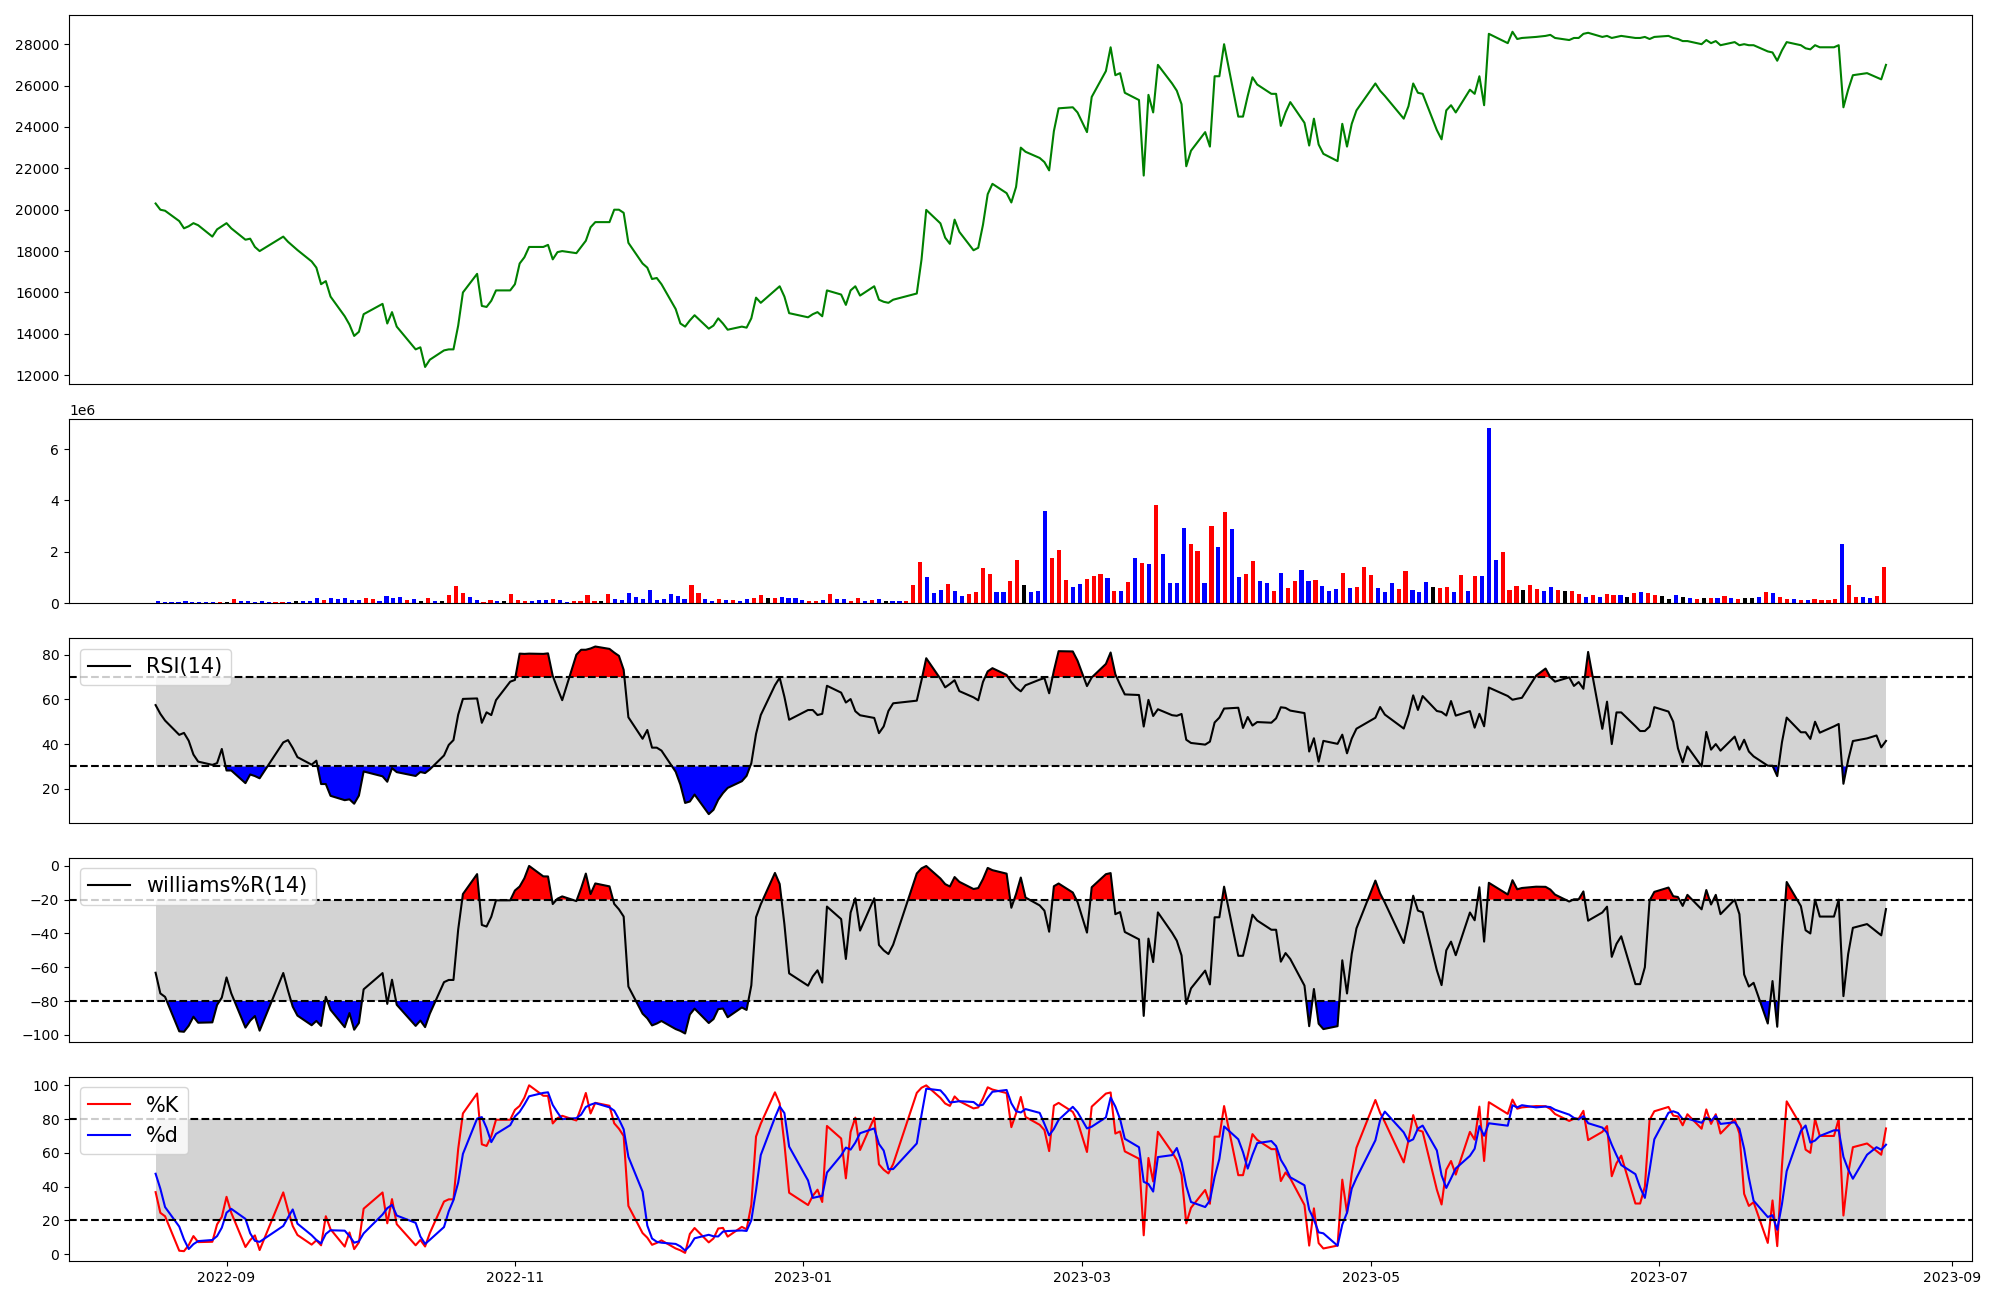Click the 12000 price axis tick label
The image size is (2000, 1300).
coord(36,376)
